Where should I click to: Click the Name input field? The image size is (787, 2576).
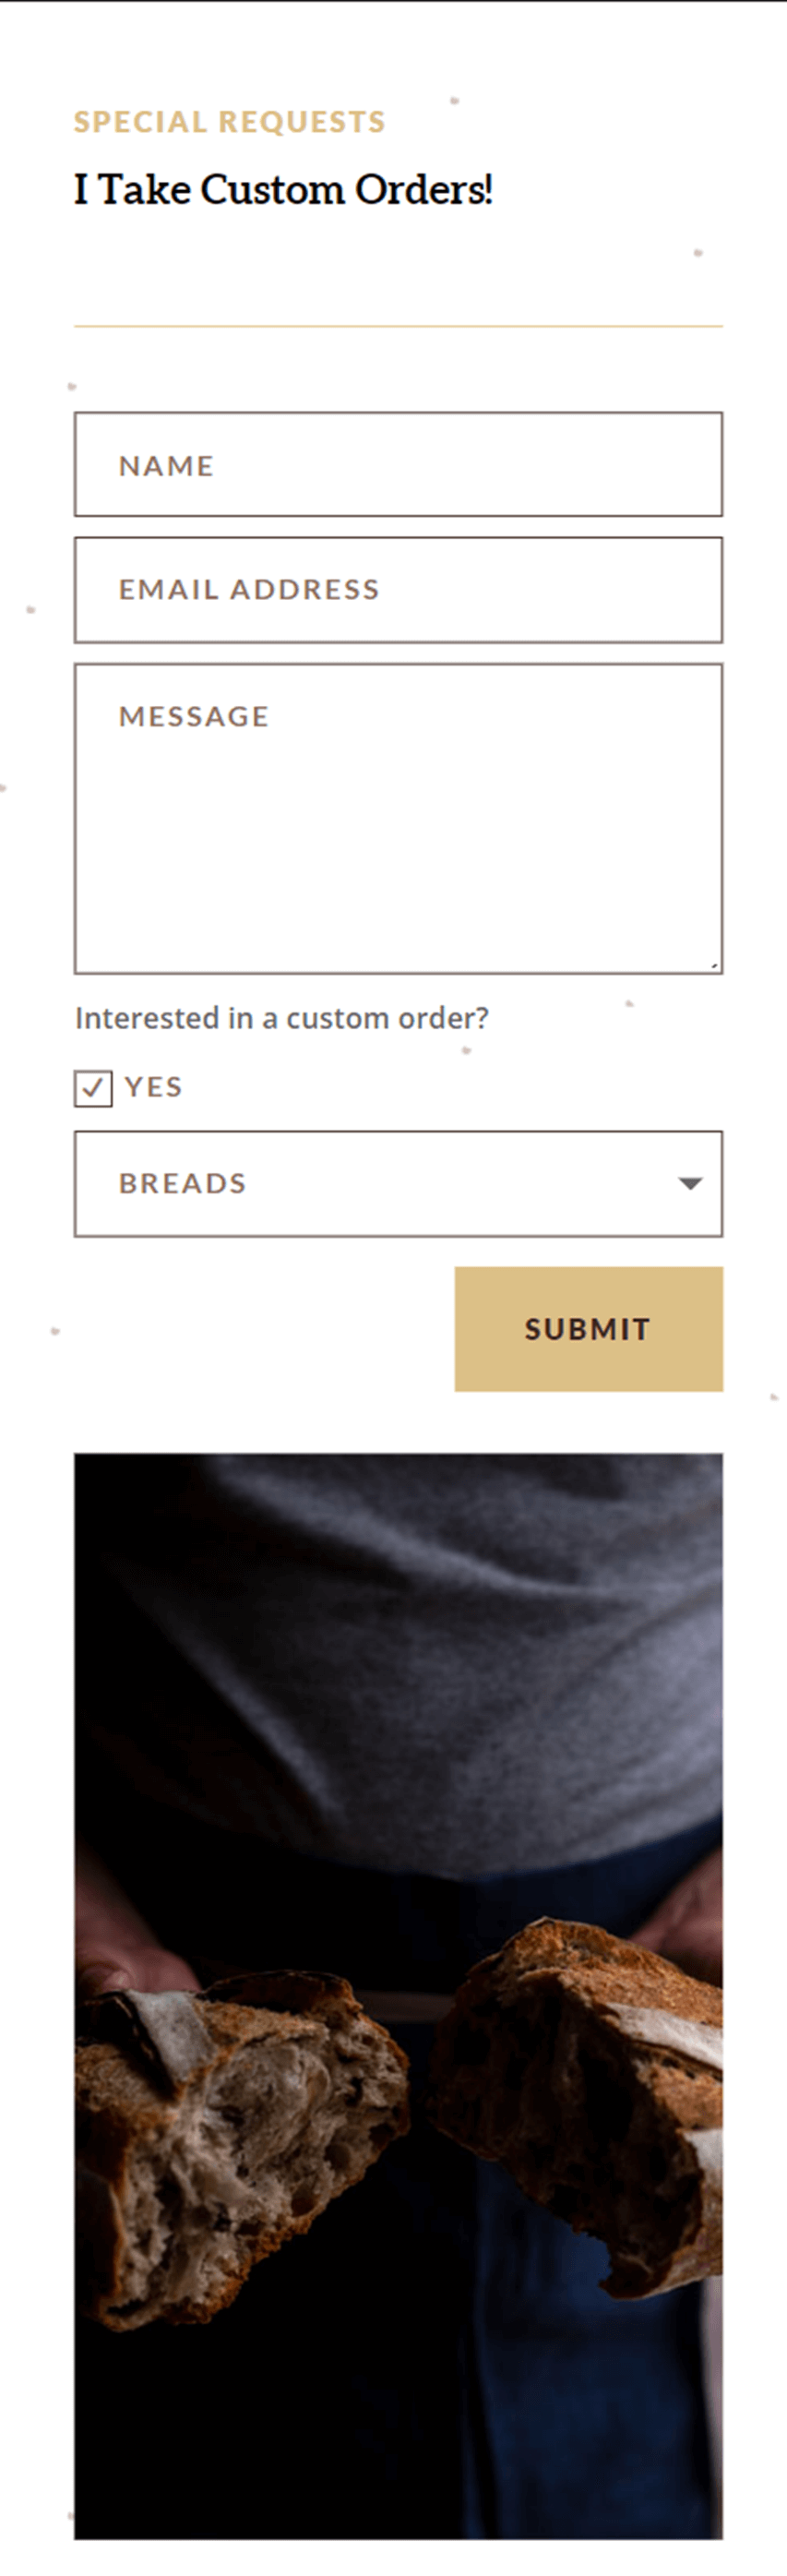click(x=398, y=465)
